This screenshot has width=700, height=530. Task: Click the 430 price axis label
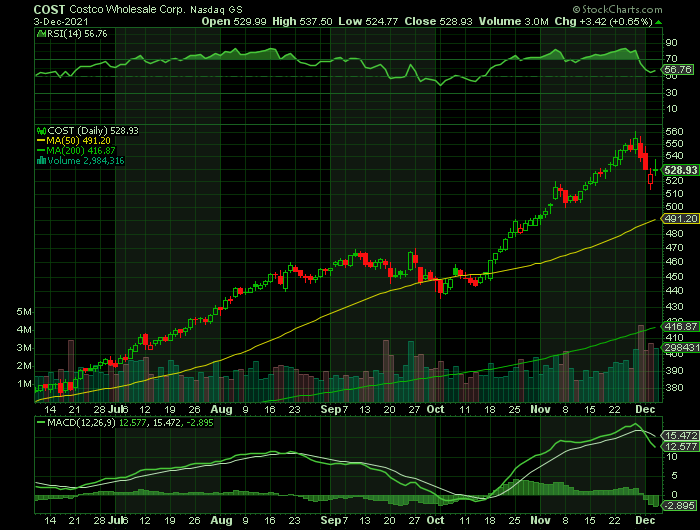tap(674, 307)
